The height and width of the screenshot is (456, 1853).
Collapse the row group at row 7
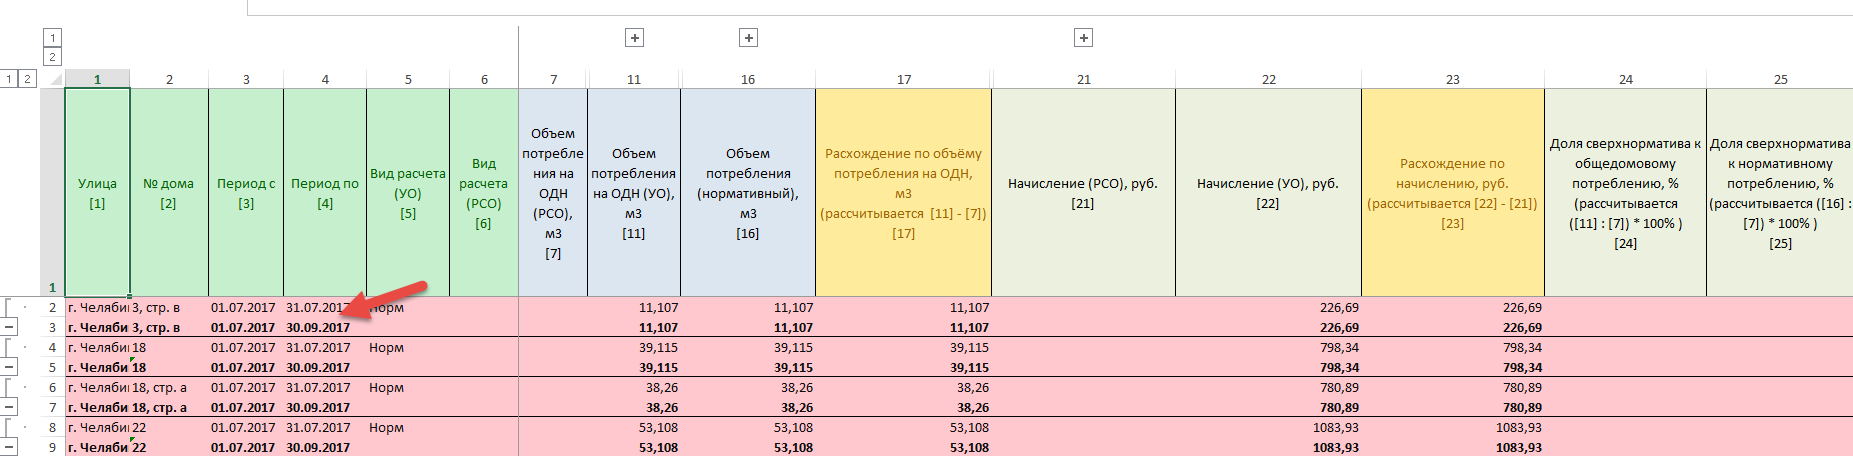pyautogui.click(x=9, y=407)
